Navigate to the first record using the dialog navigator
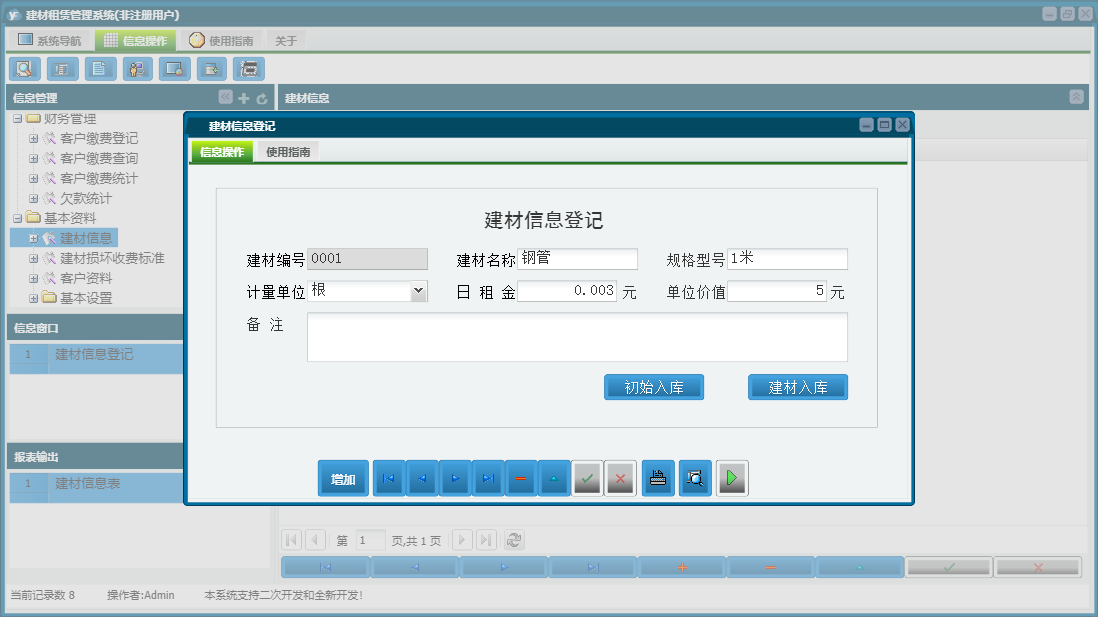The width and height of the screenshot is (1098, 617). pos(389,478)
